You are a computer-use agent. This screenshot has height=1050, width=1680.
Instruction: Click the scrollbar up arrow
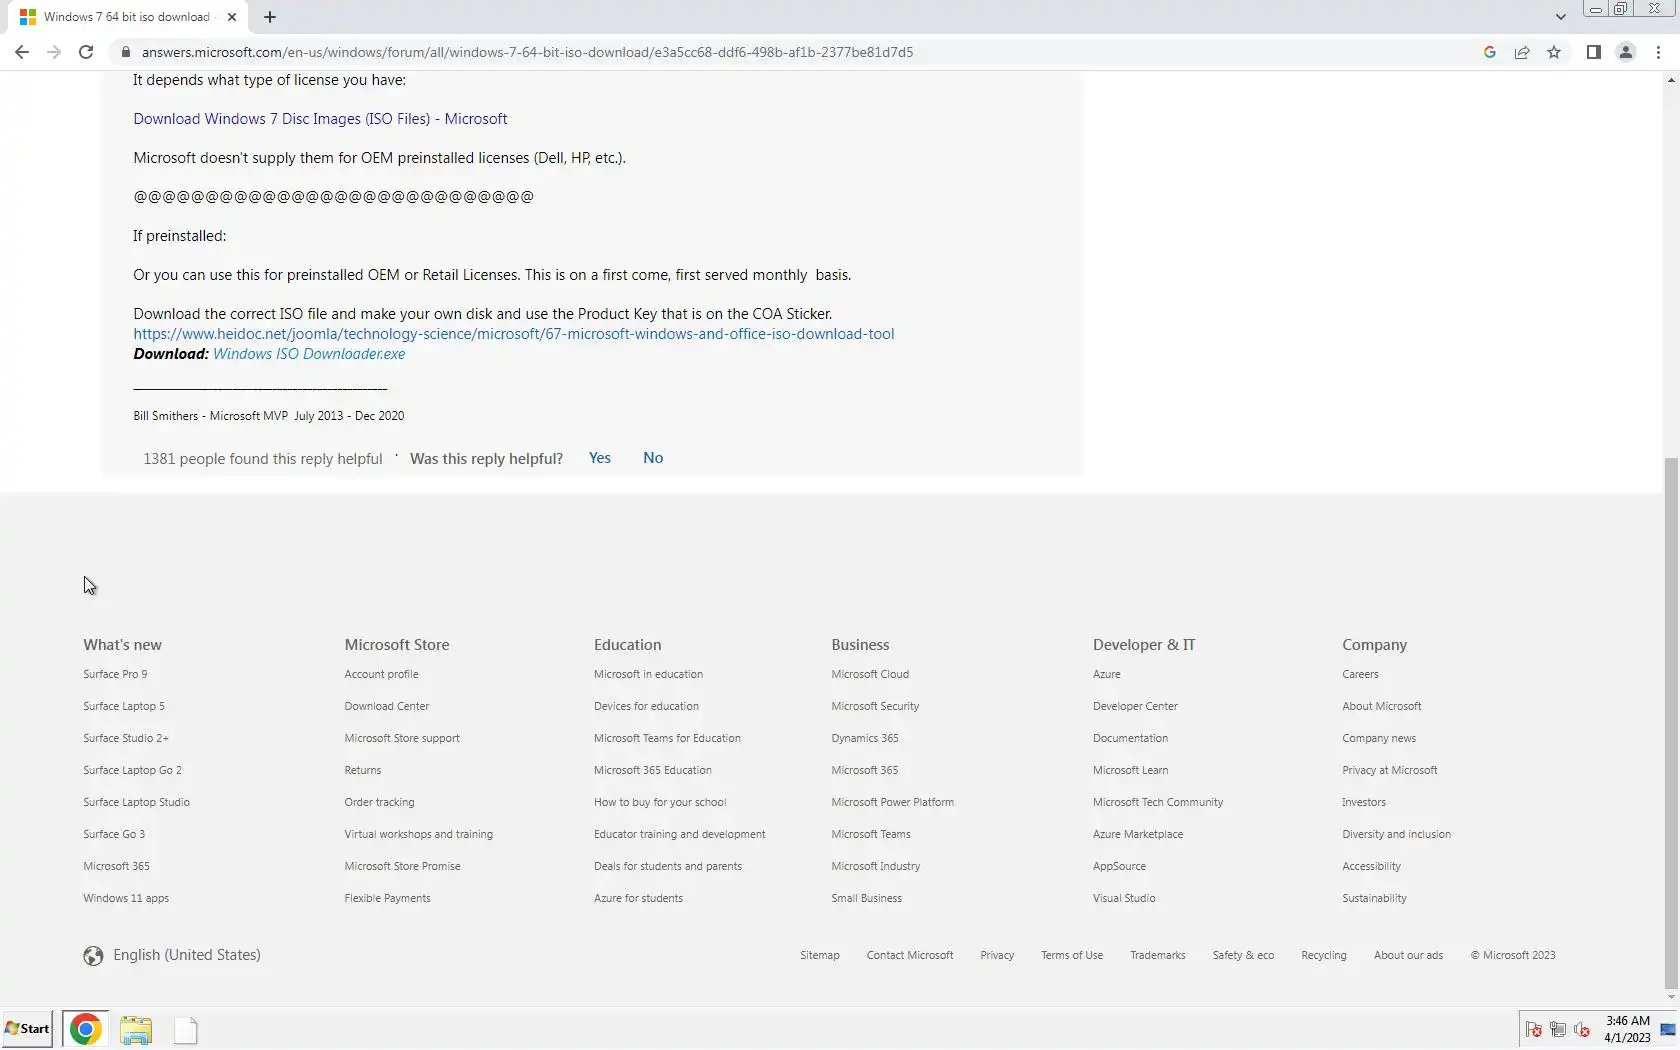point(1671,80)
